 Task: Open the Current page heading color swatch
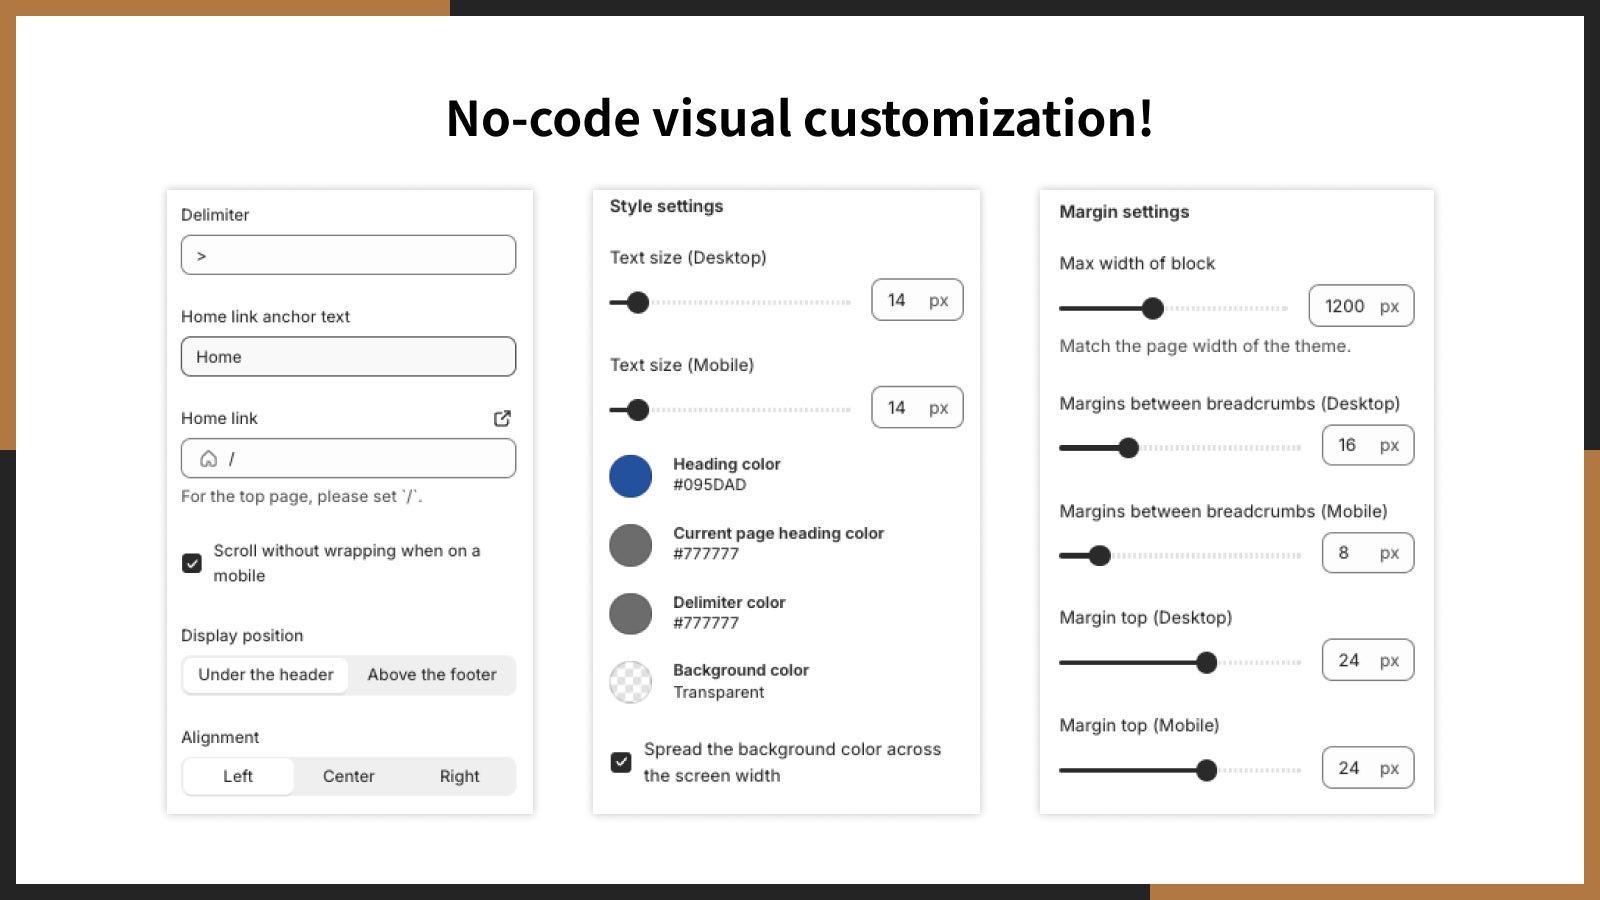(631, 545)
